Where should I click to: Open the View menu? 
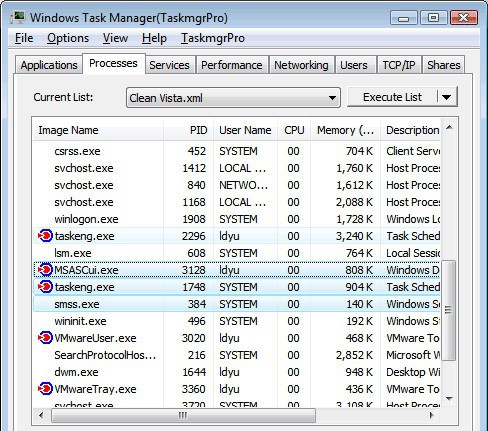pos(115,38)
